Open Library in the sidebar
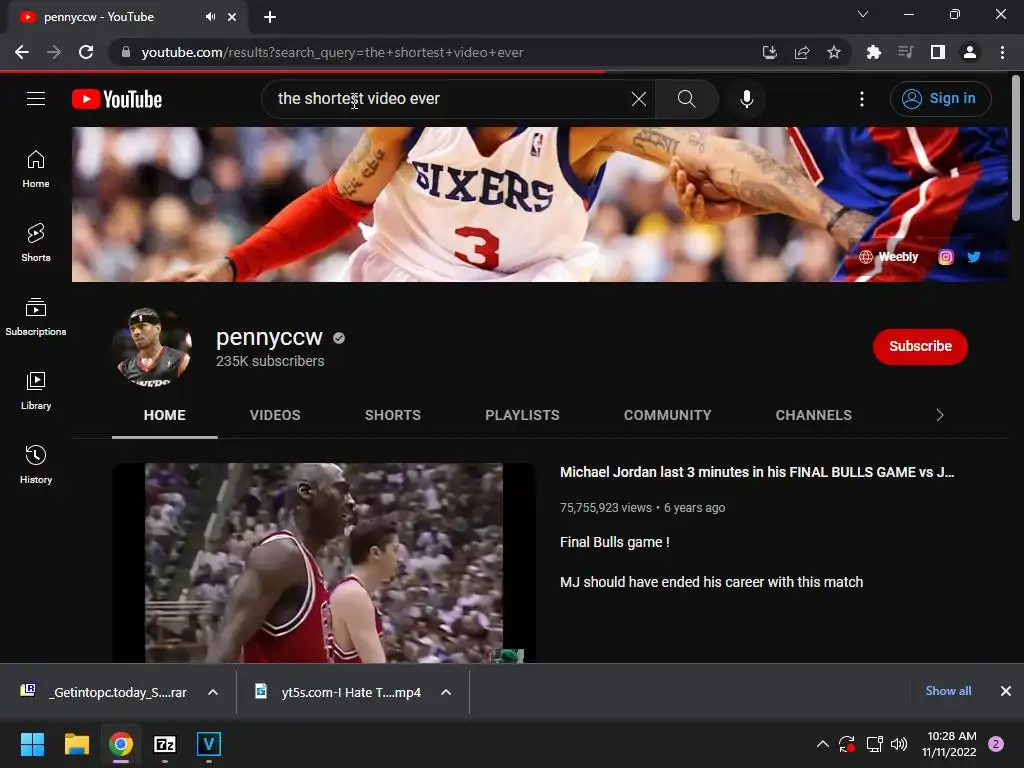Screen dimensions: 1024x768 point(36,391)
